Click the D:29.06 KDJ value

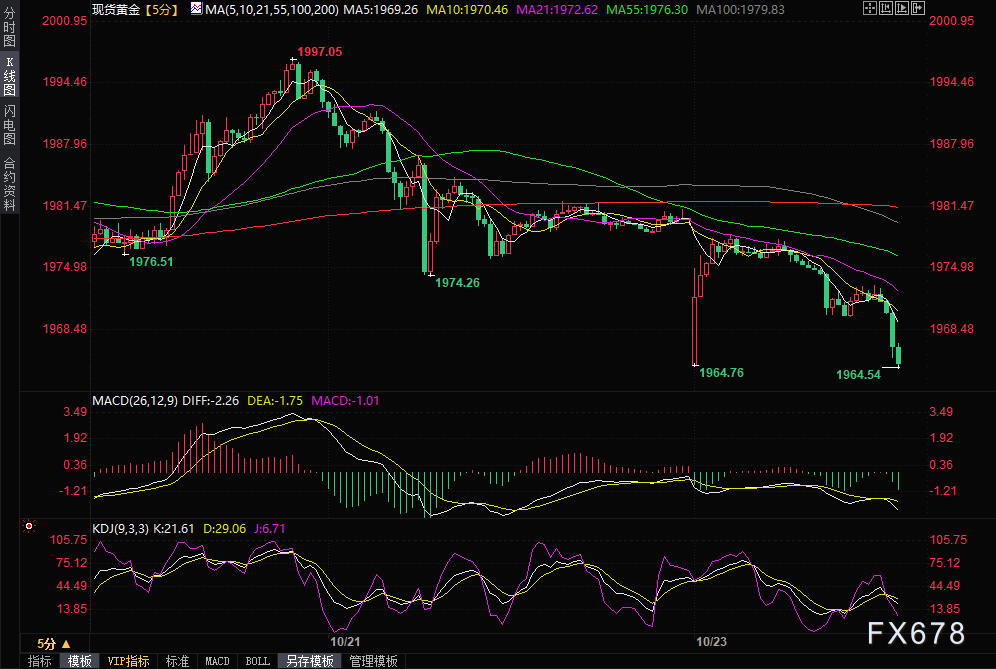(x=224, y=529)
